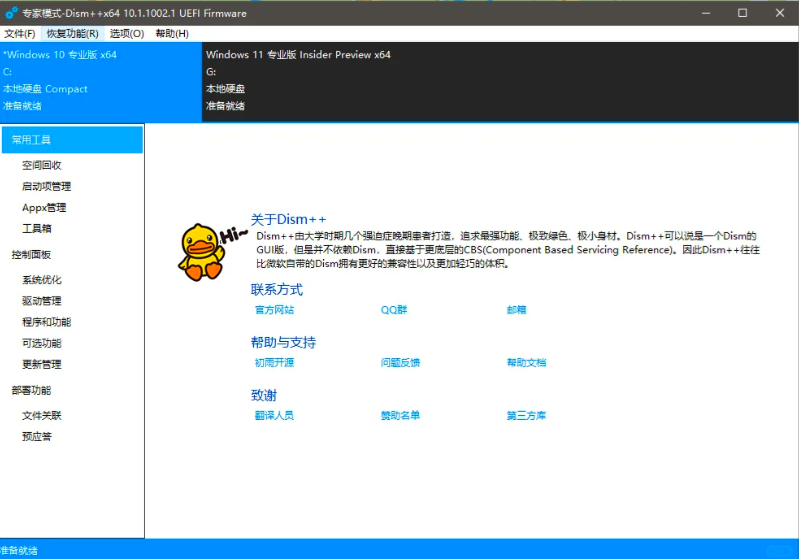The height and width of the screenshot is (559, 799).
Task: Click the 问题反馈 link
Action: (x=401, y=363)
